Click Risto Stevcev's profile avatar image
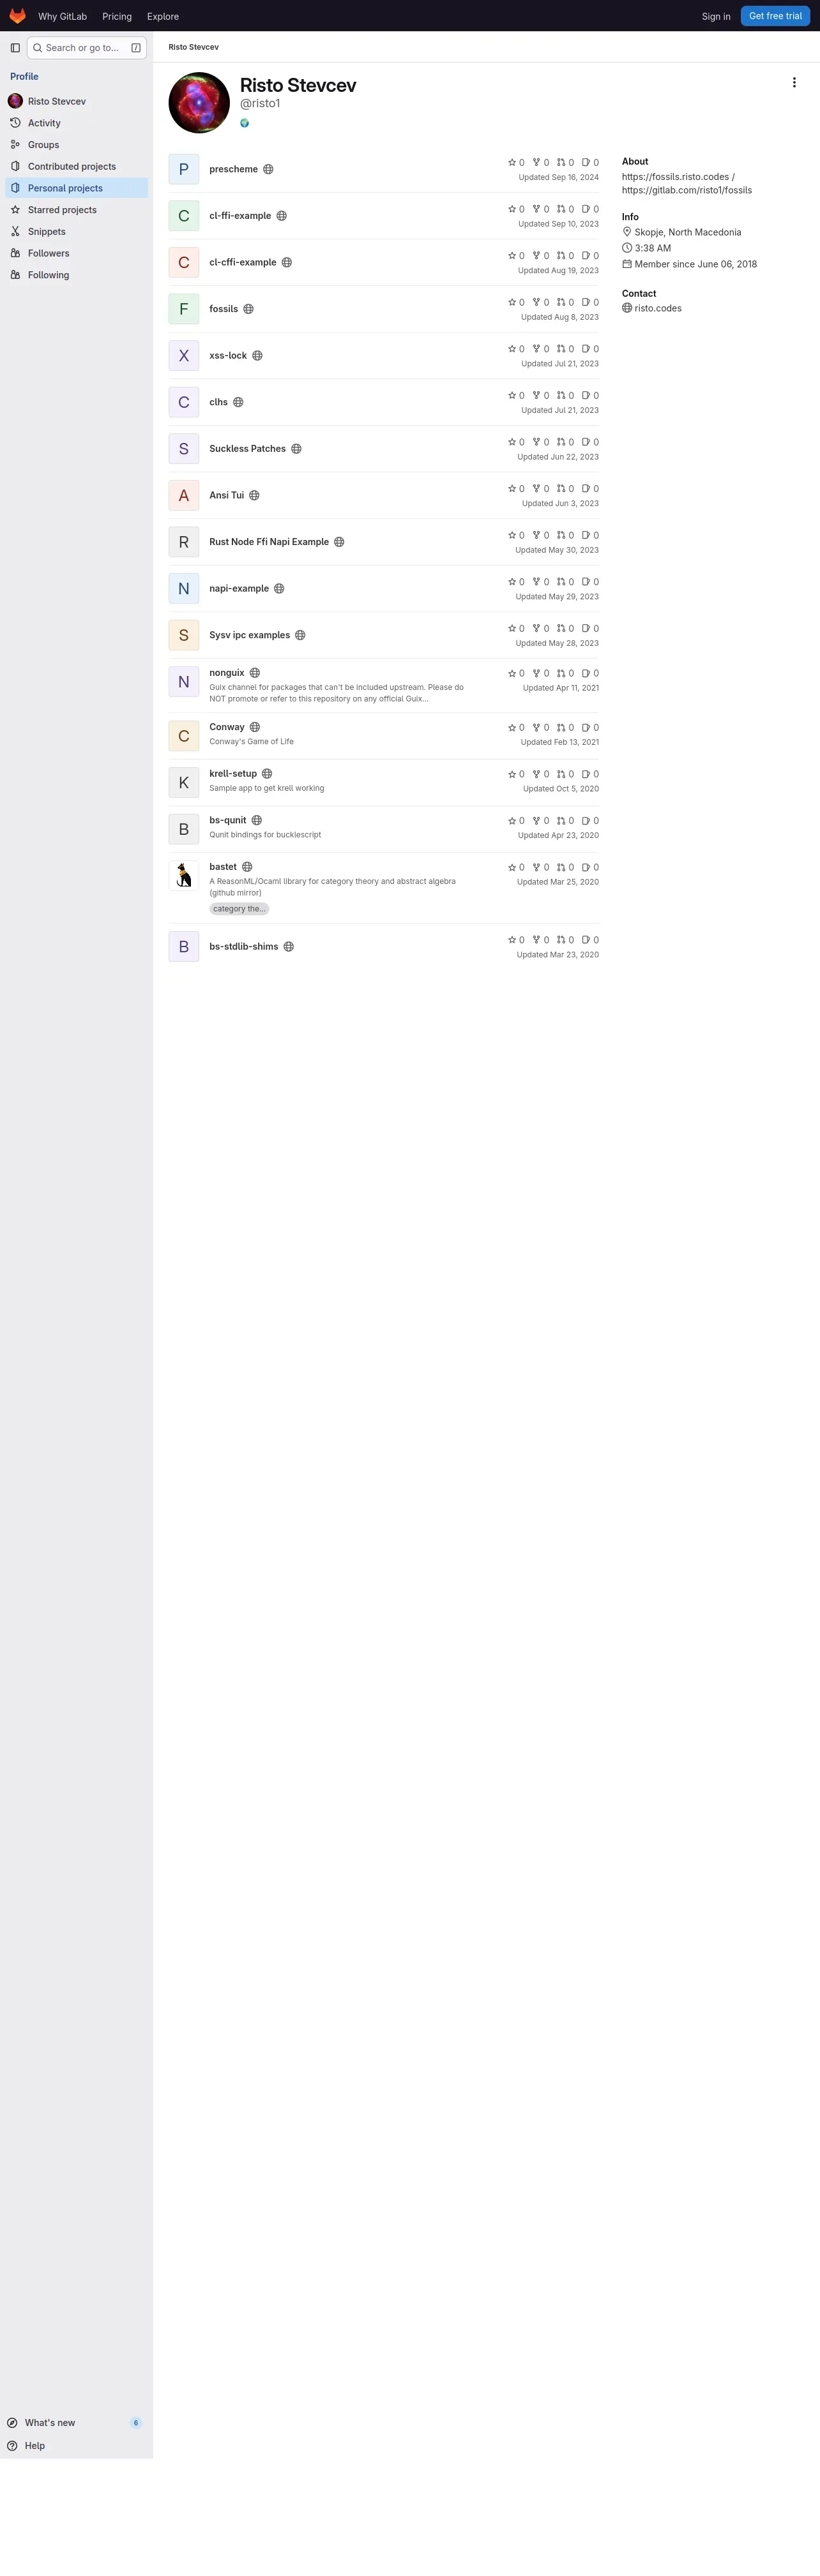 coord(199,102)
